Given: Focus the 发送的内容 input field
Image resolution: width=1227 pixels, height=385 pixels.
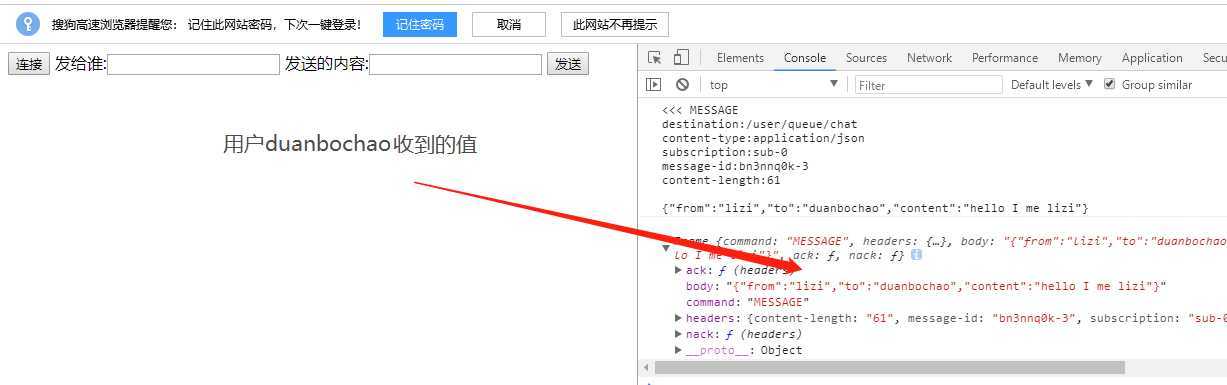Looking at the screenshot, I should pos(455,65).
